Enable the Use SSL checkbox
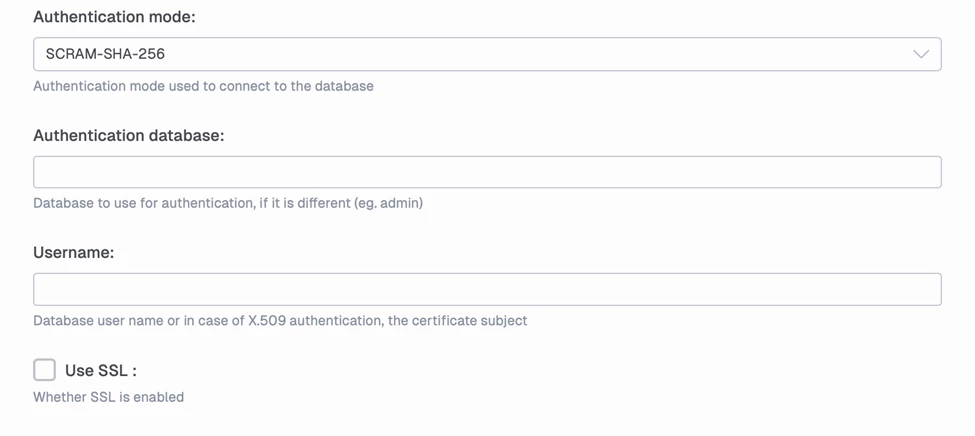Screen dimensions: 975x436 coord(45,370)
